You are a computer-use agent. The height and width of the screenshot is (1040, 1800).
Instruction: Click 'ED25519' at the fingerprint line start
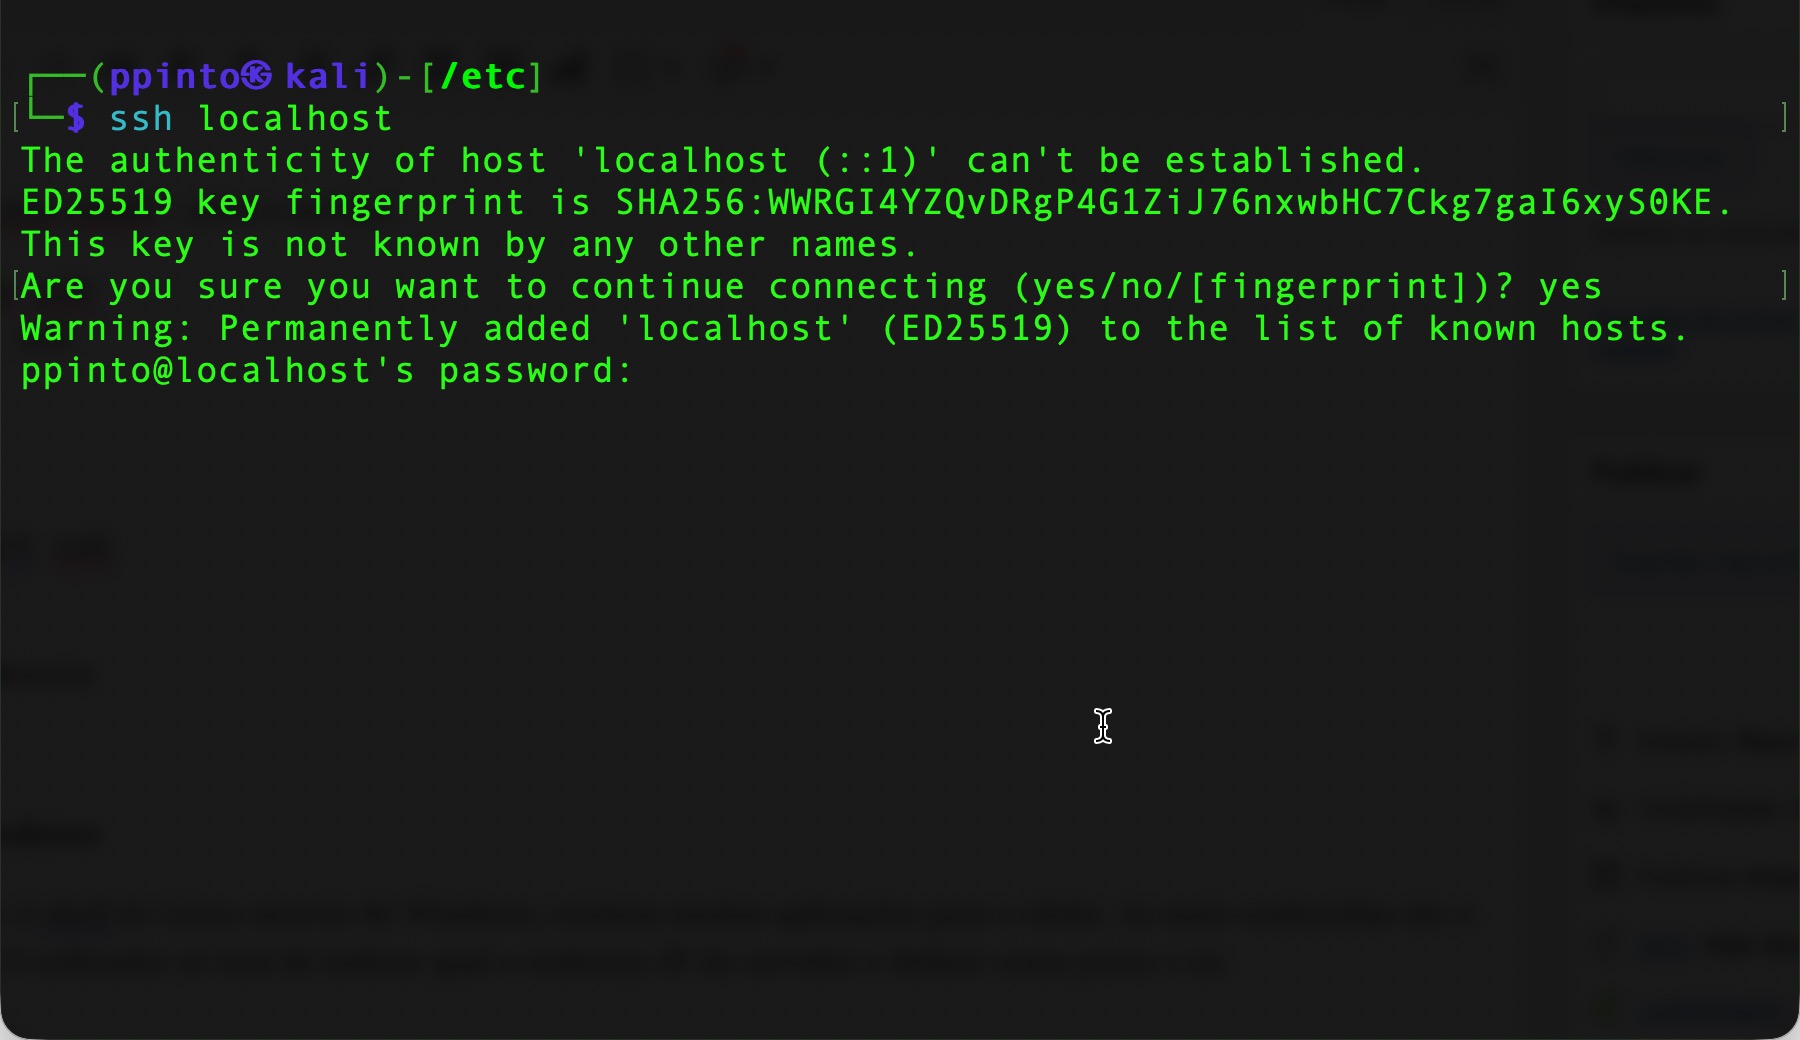[97, 203]
